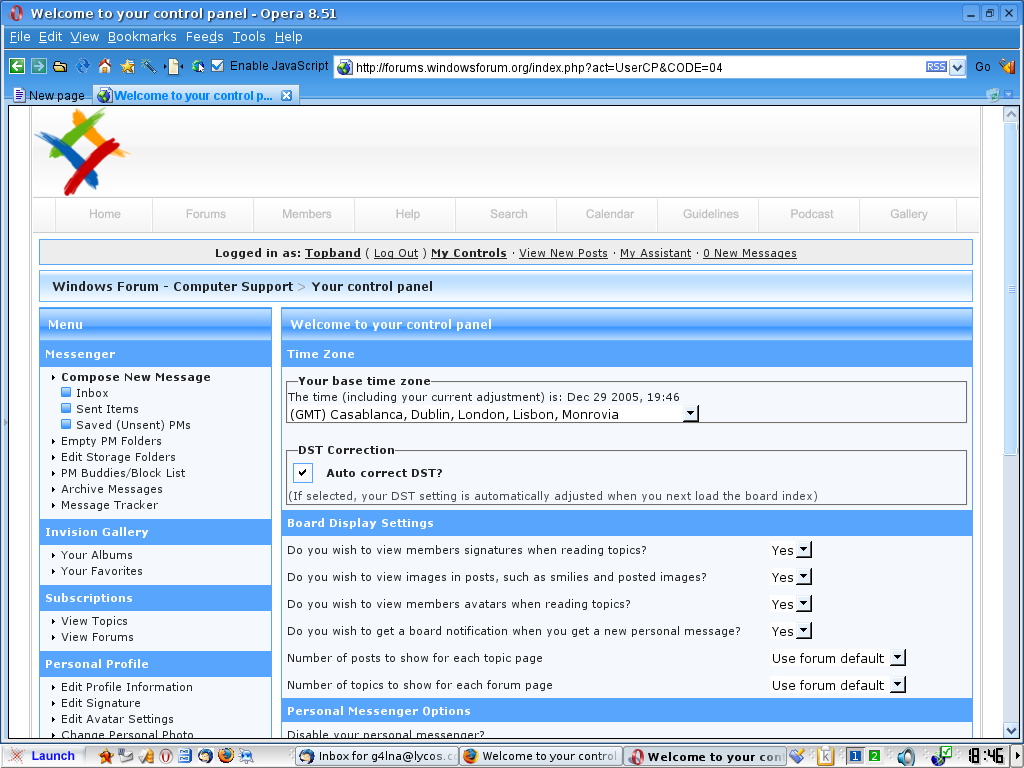Click the View New Posts link
Image resolution: width=1024 pixels, height=768 pixels.
click(563, 253)
